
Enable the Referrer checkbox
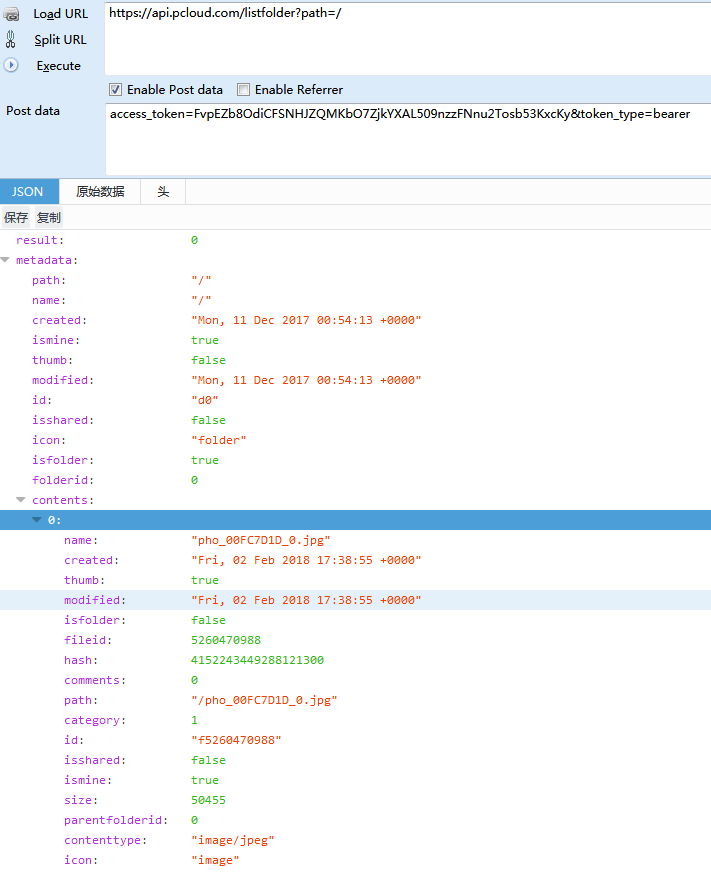243,90
